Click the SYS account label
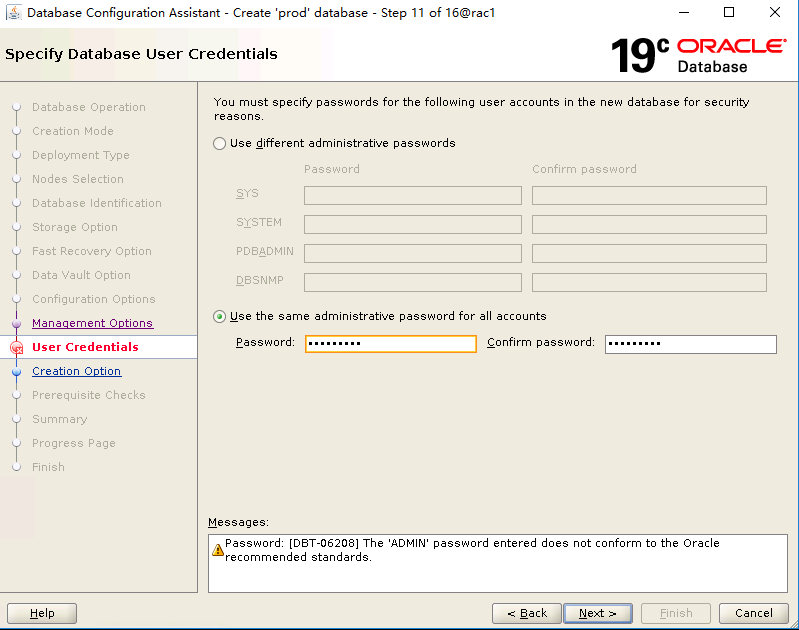 247,194
